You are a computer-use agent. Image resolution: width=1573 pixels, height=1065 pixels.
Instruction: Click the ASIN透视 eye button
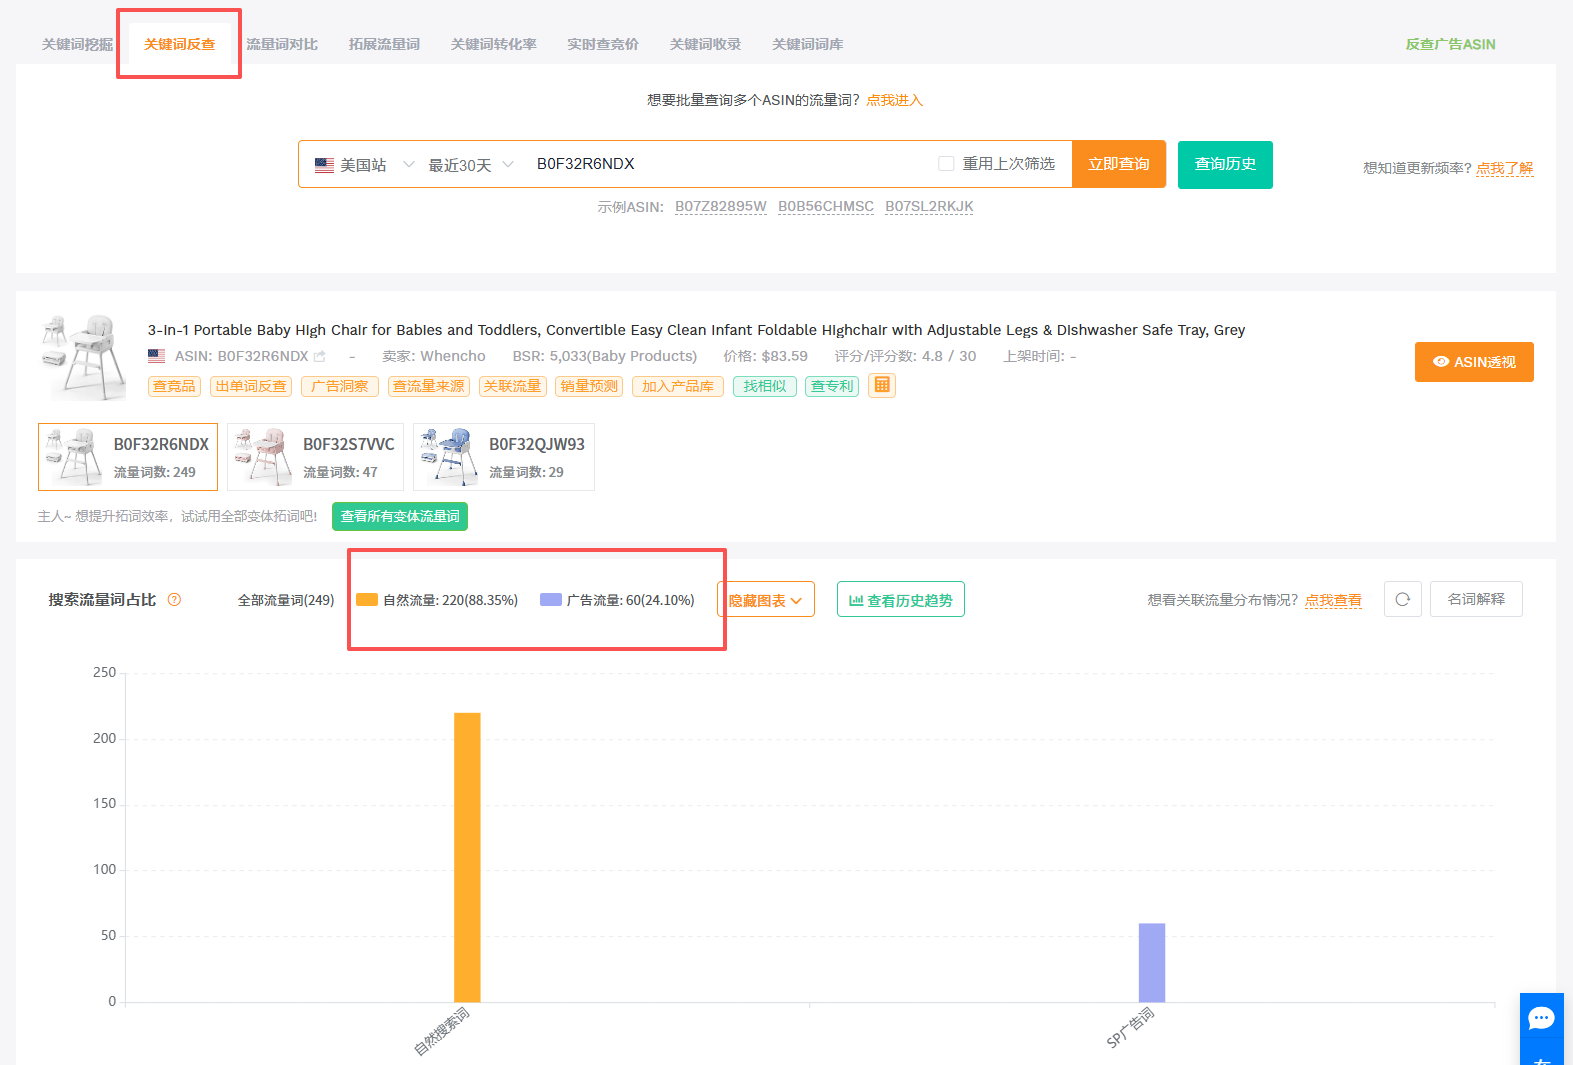(1473, 362)
